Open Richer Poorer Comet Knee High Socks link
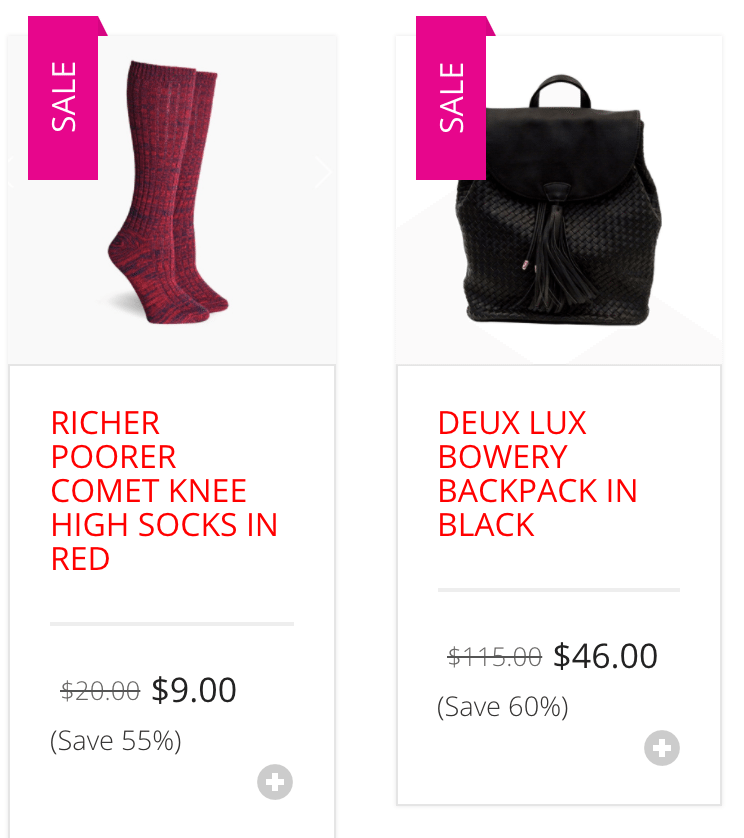Screen dimensions: 744x838 point(164,491)
